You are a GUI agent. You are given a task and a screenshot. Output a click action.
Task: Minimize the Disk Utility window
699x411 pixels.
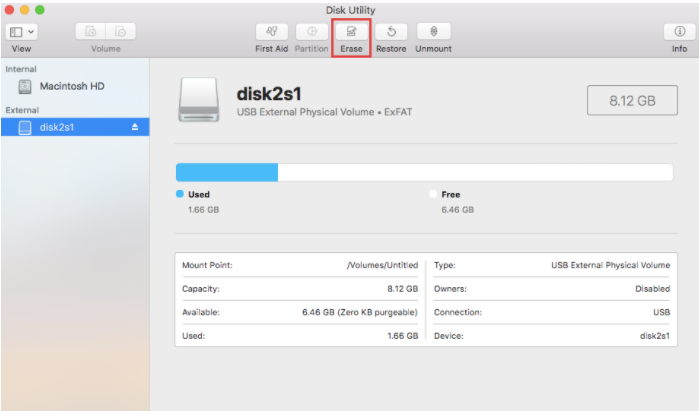tap(25, 10)
